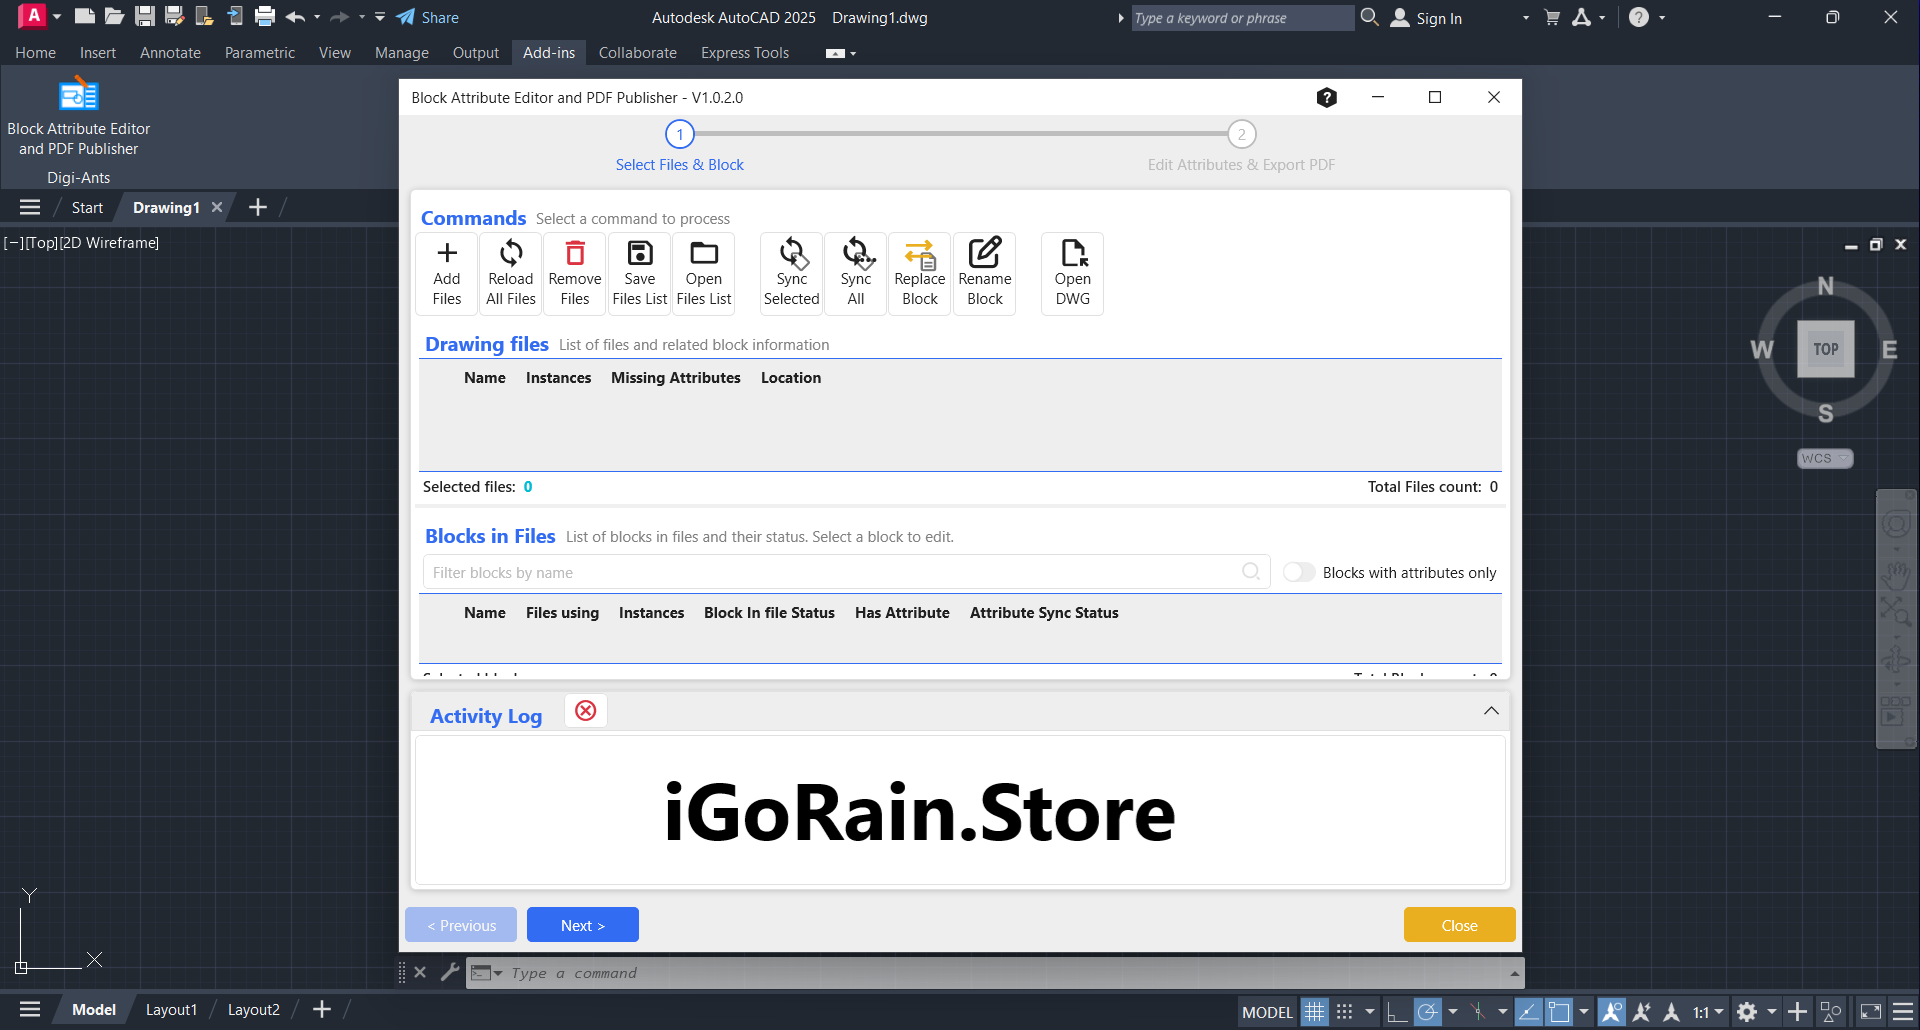1920x1030 pixels.
Task: Click the Open DWG icon
Action: coord(1072,273)
